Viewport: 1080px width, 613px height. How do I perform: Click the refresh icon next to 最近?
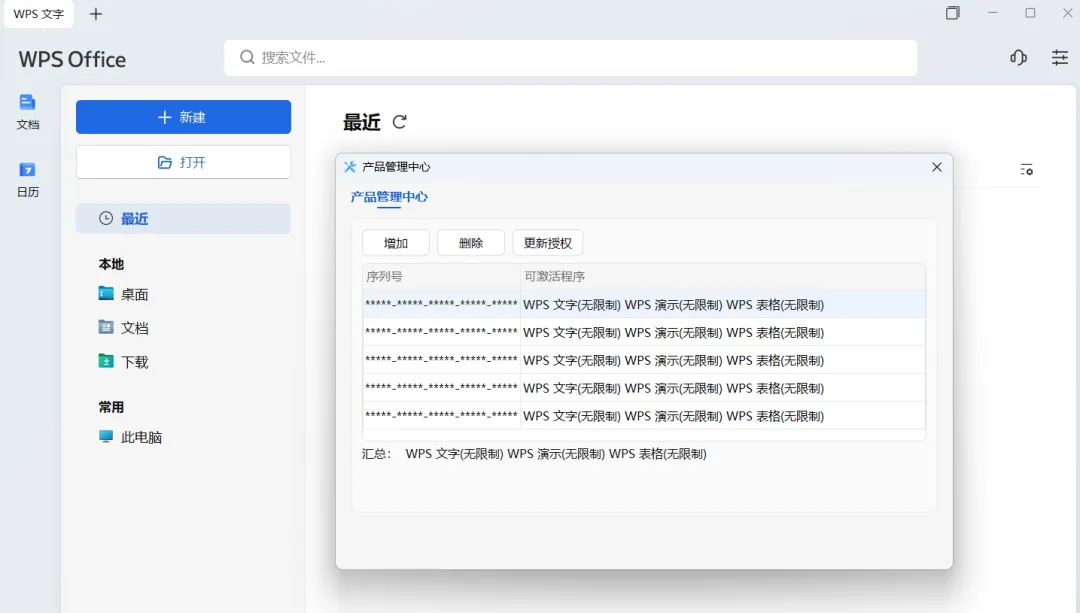(x=399, y=122)
